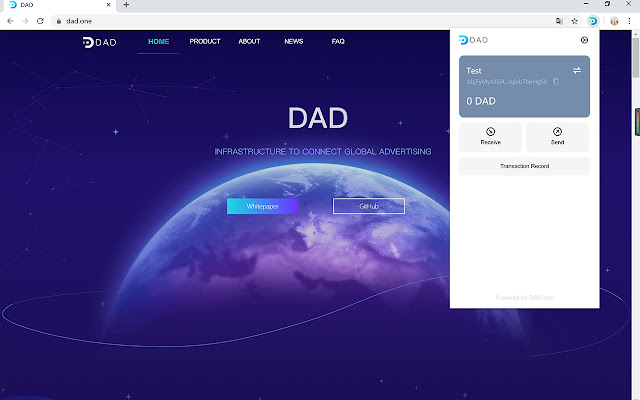Open the GitHub button
640x400 pixels.
tap(369, 206)
